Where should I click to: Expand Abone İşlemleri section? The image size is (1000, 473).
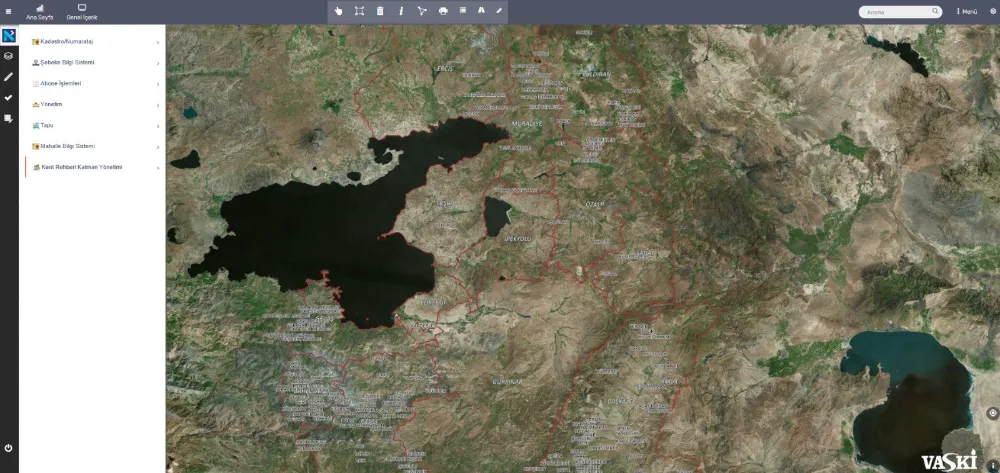point(95,83)
